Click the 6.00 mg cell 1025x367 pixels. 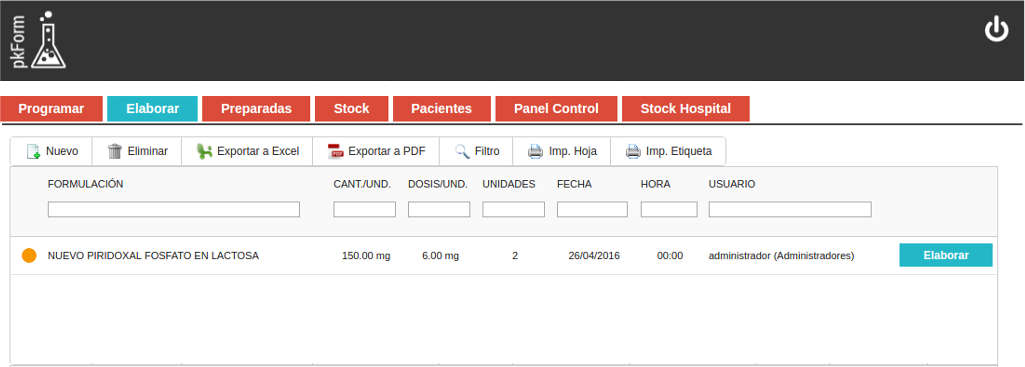[441, 256]
